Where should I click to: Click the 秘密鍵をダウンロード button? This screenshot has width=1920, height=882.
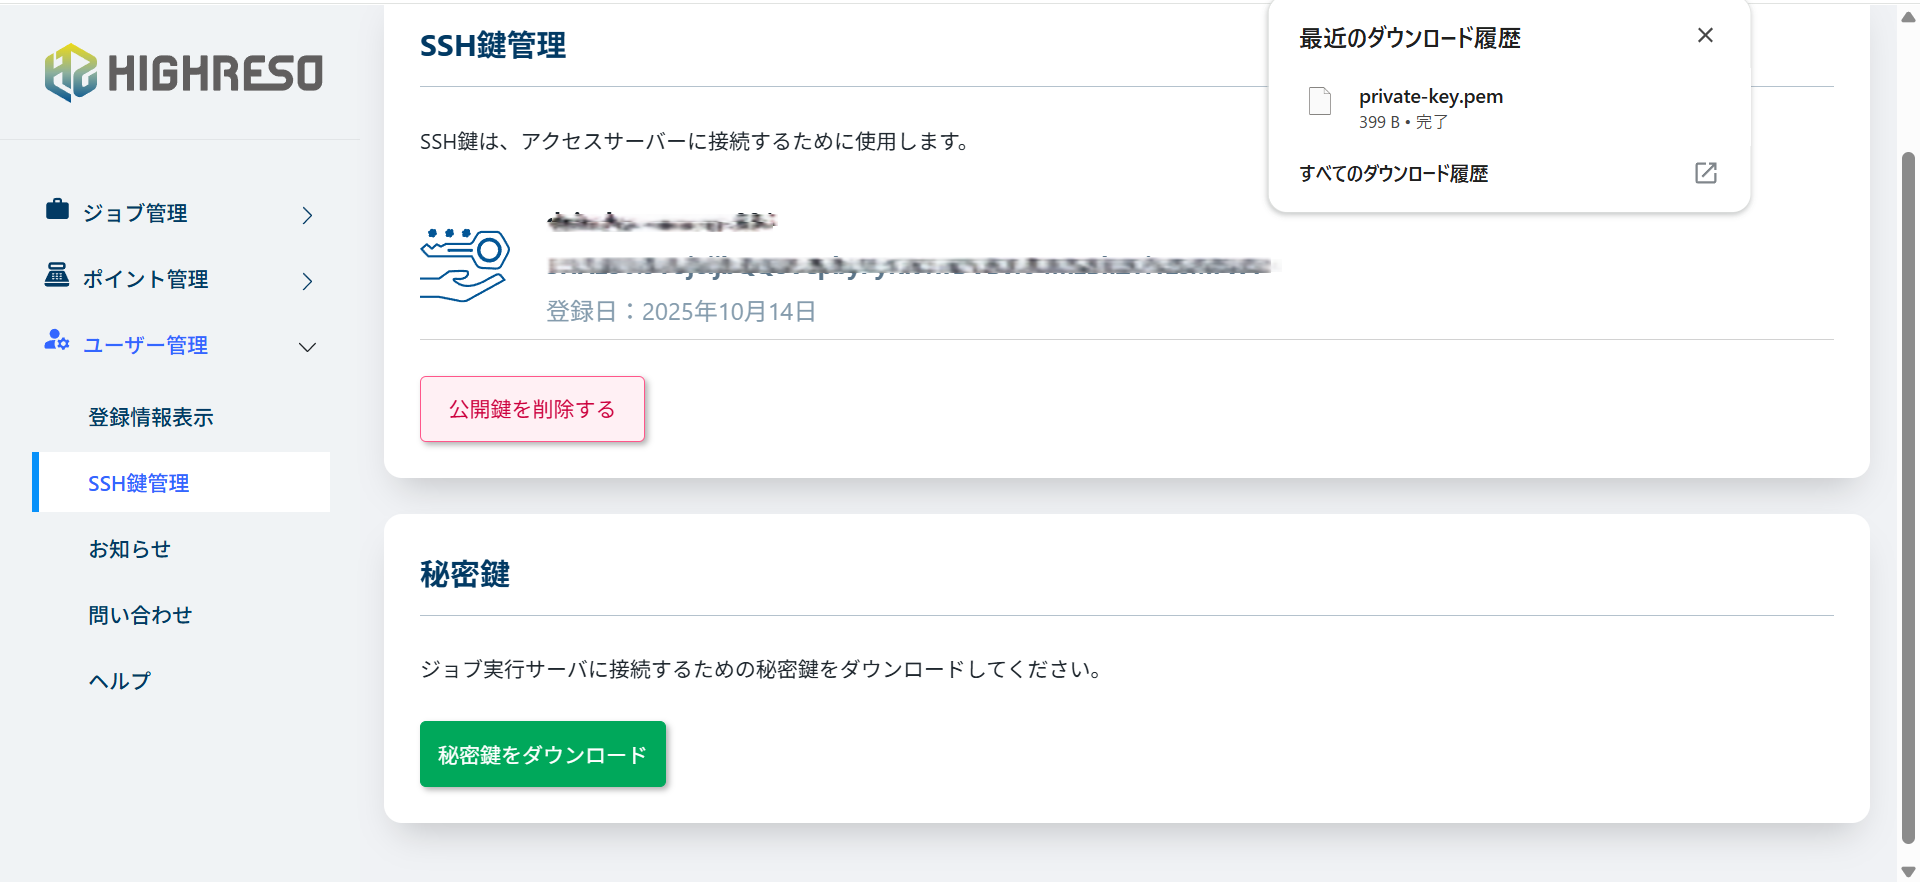[542, 754]
